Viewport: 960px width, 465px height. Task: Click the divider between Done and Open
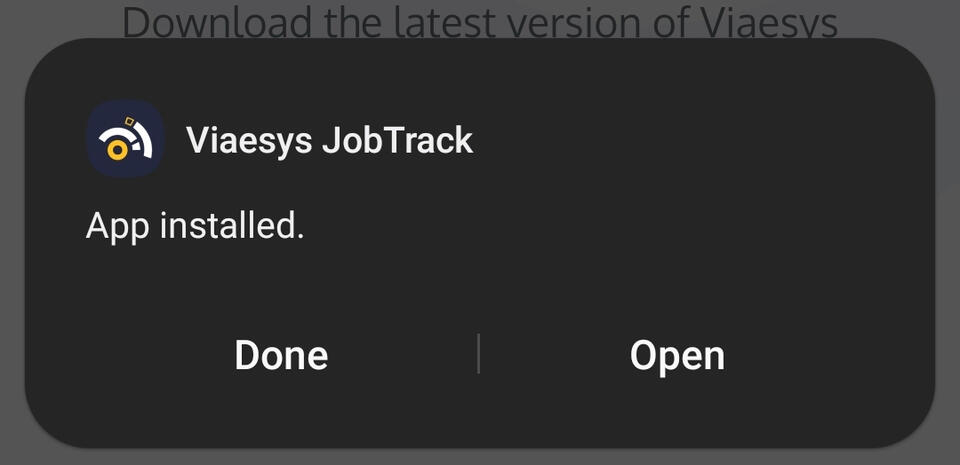click(x=479, y=354)
